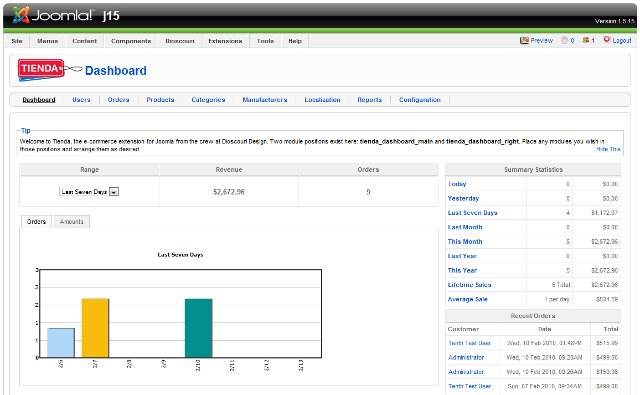Click the yellow 2/7 chart bar
This screenshot has width=640, height=395.
tap(95, 328)
